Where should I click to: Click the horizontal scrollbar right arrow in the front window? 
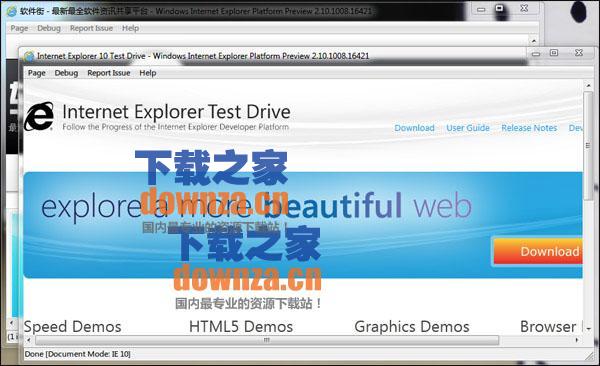coord(577,340)
